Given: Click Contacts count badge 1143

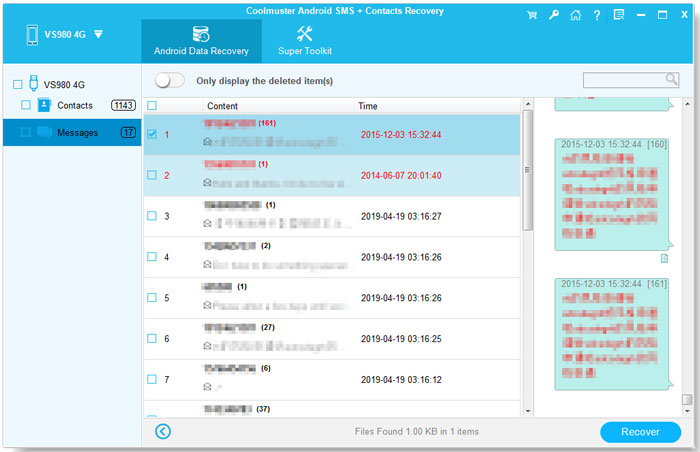Looking at the screenshot, I should tap(123, 105).
